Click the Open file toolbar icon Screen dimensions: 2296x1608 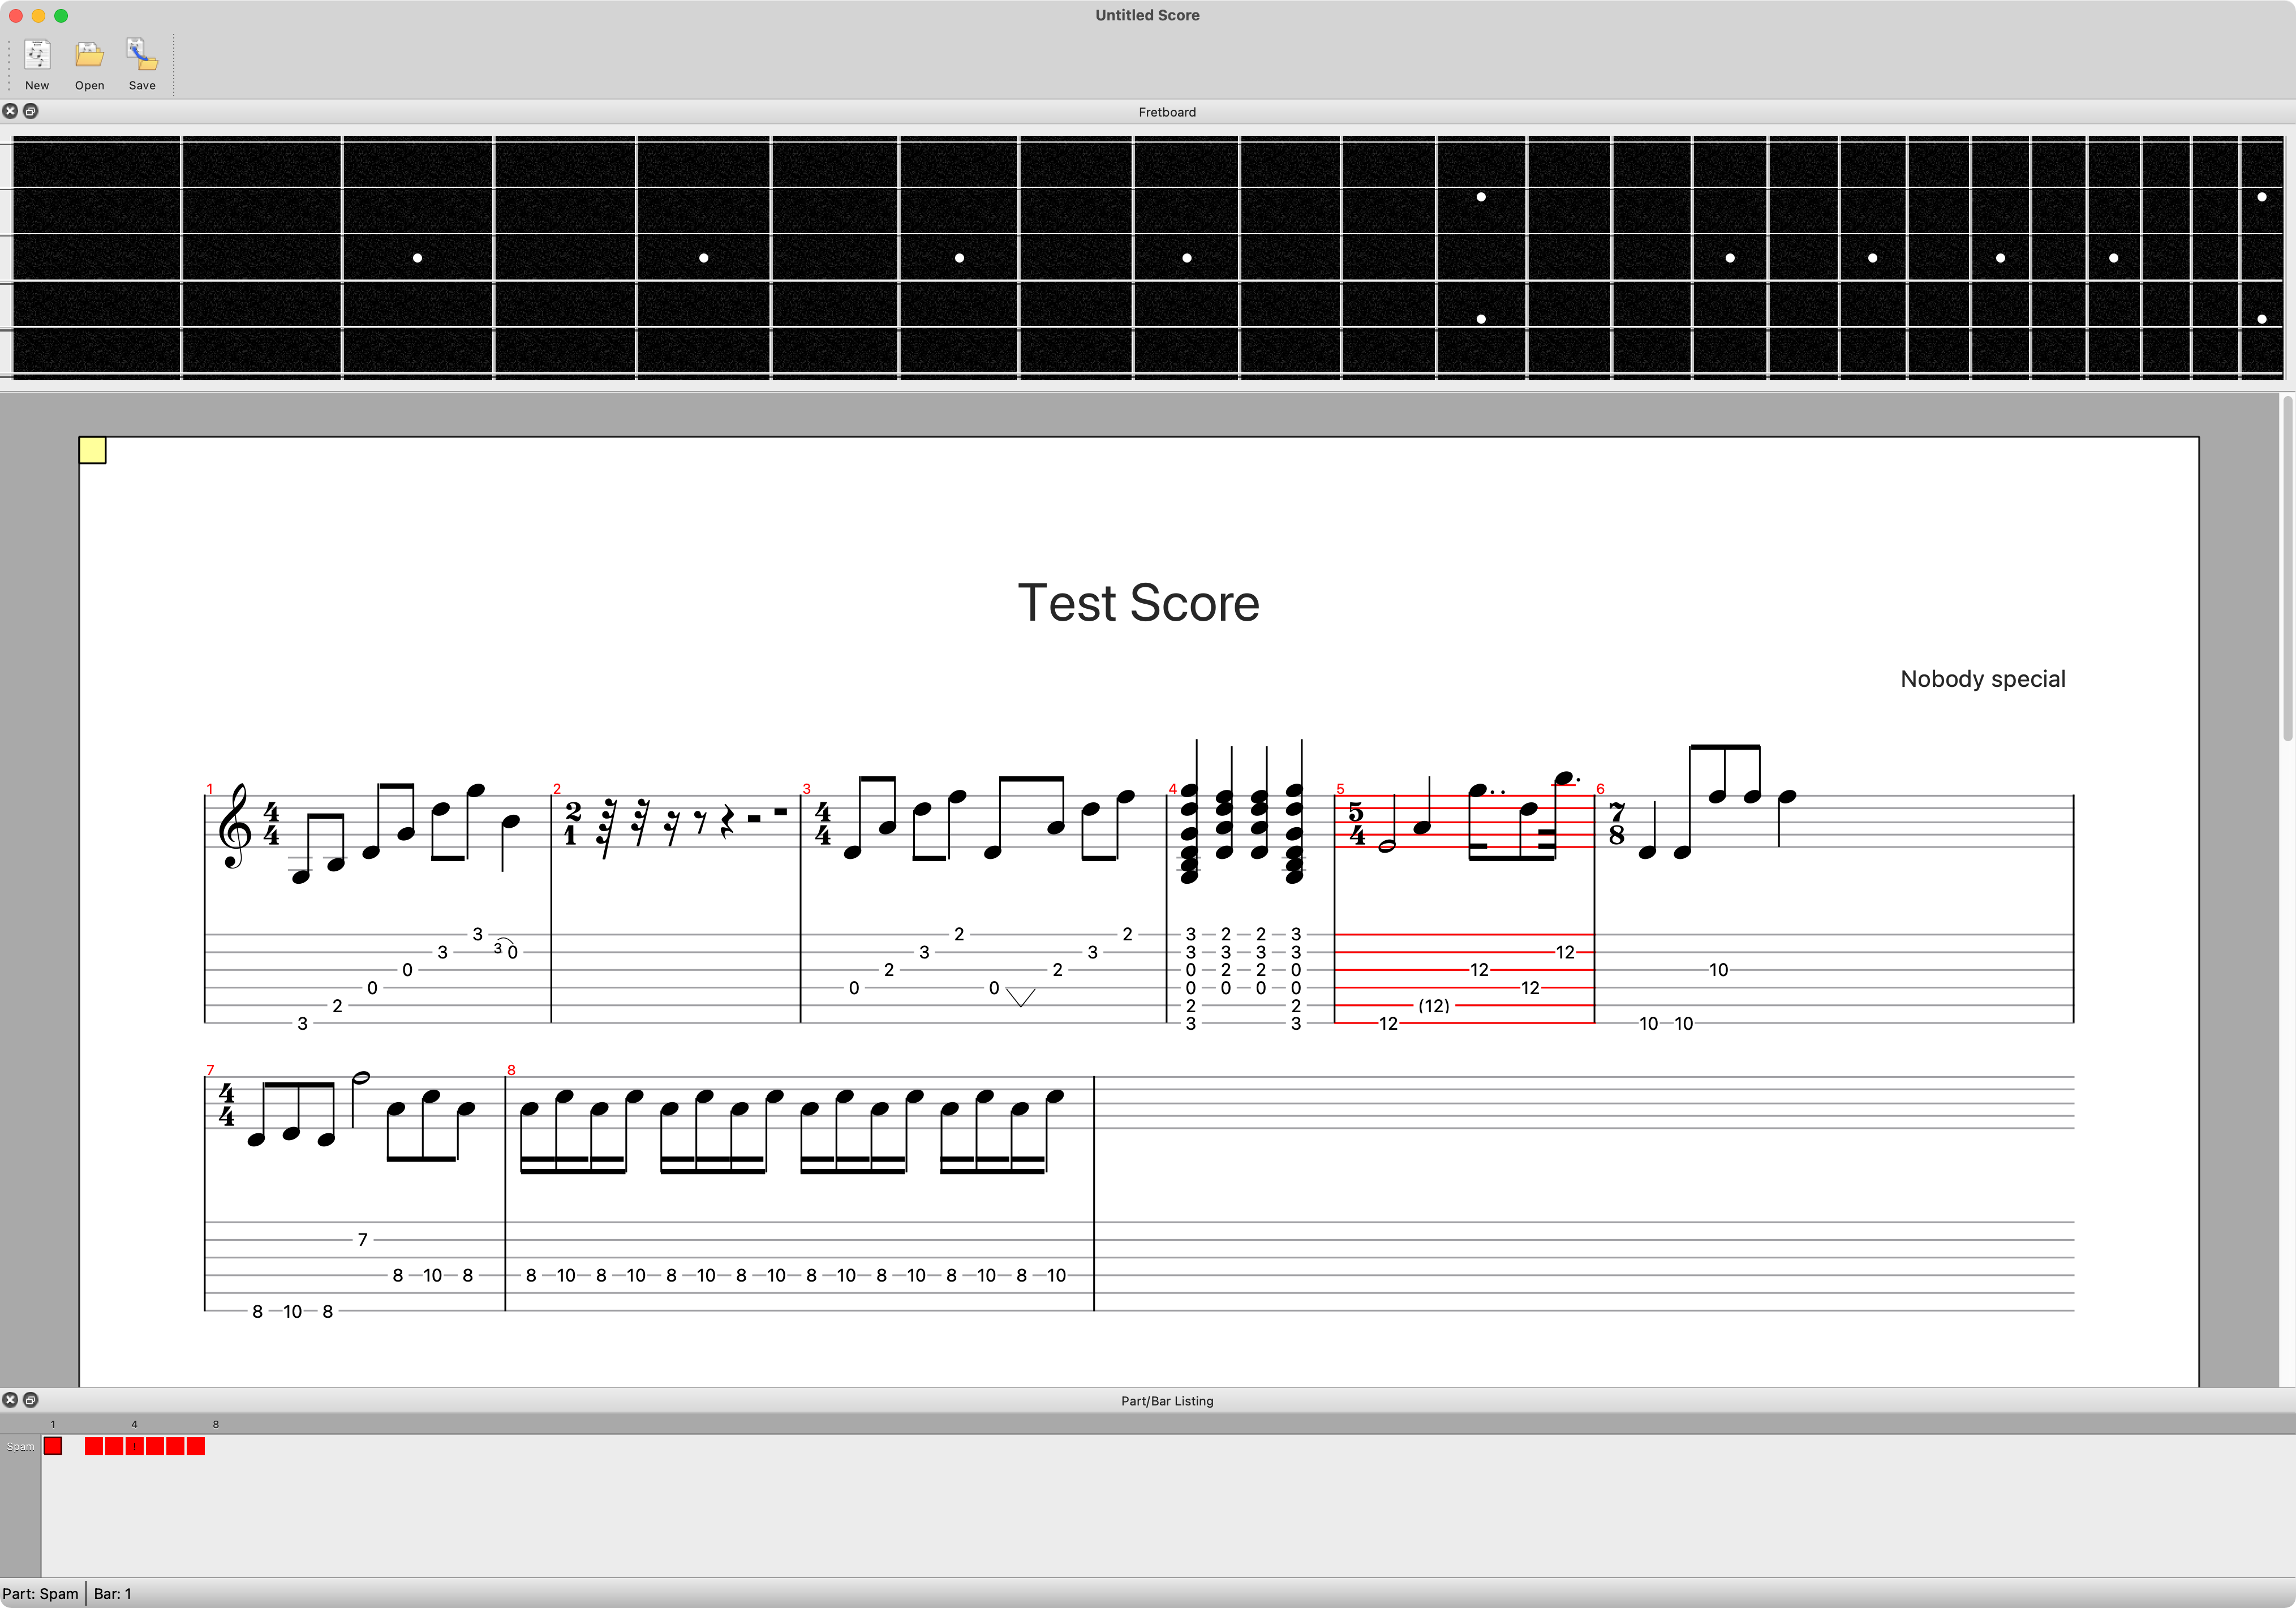pyautogui.click(x=89, y=56)
